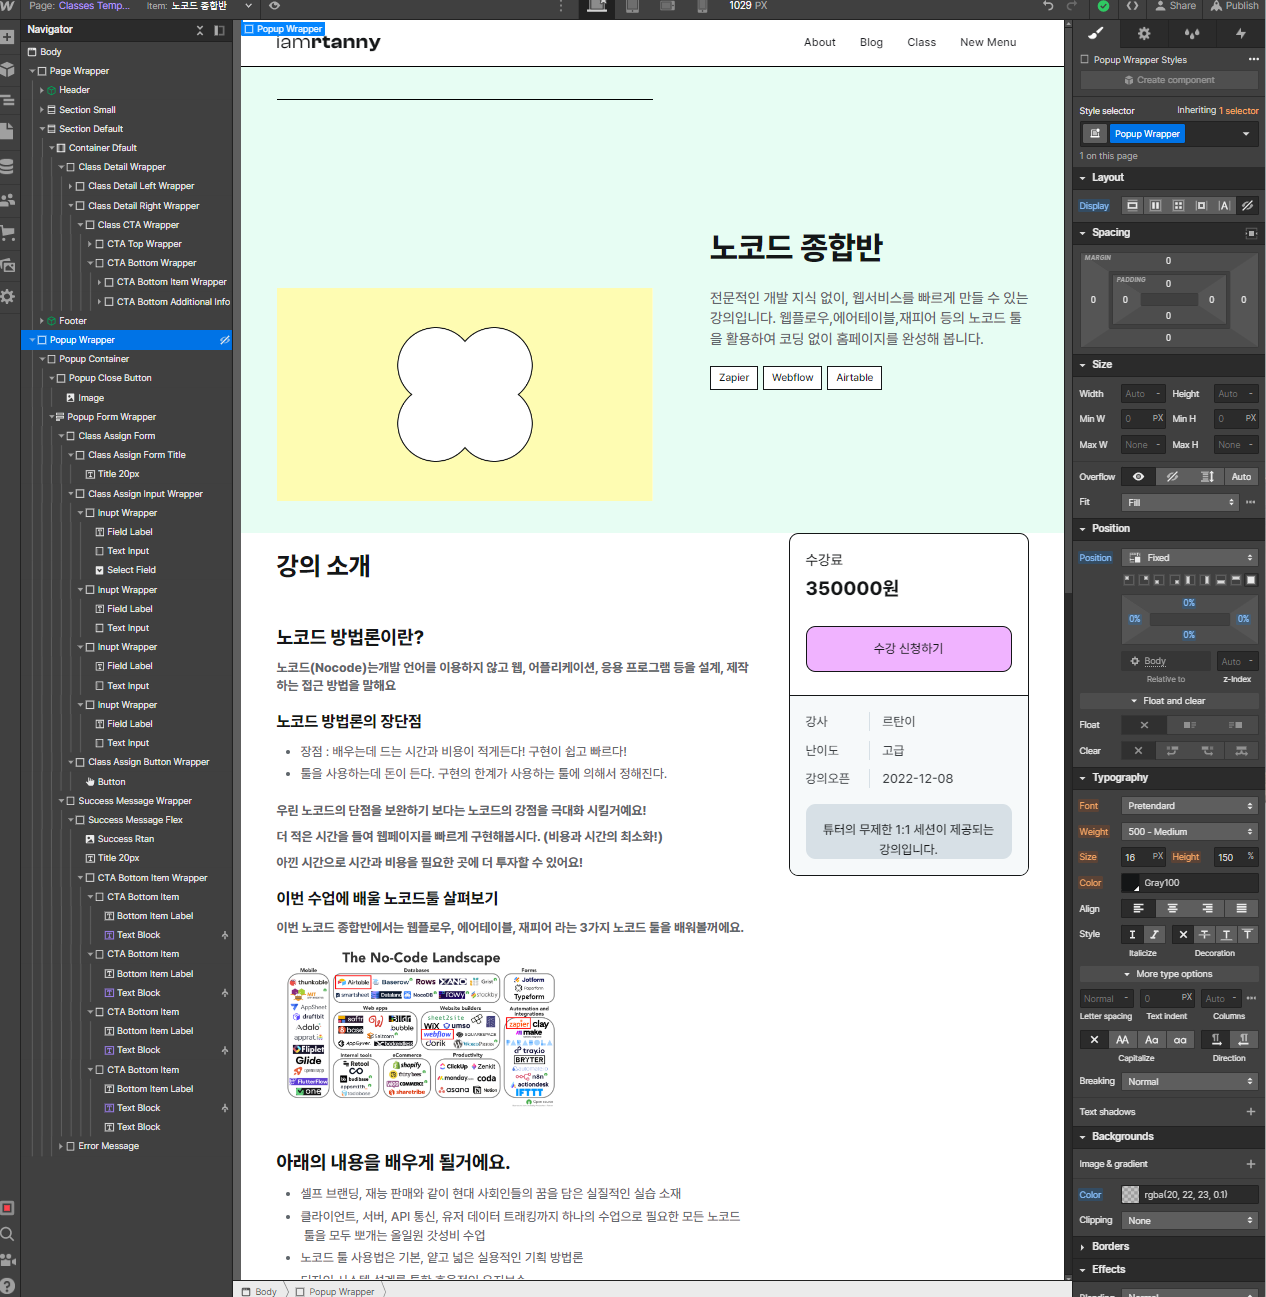Open the Users icon in left sidebar

7,200
